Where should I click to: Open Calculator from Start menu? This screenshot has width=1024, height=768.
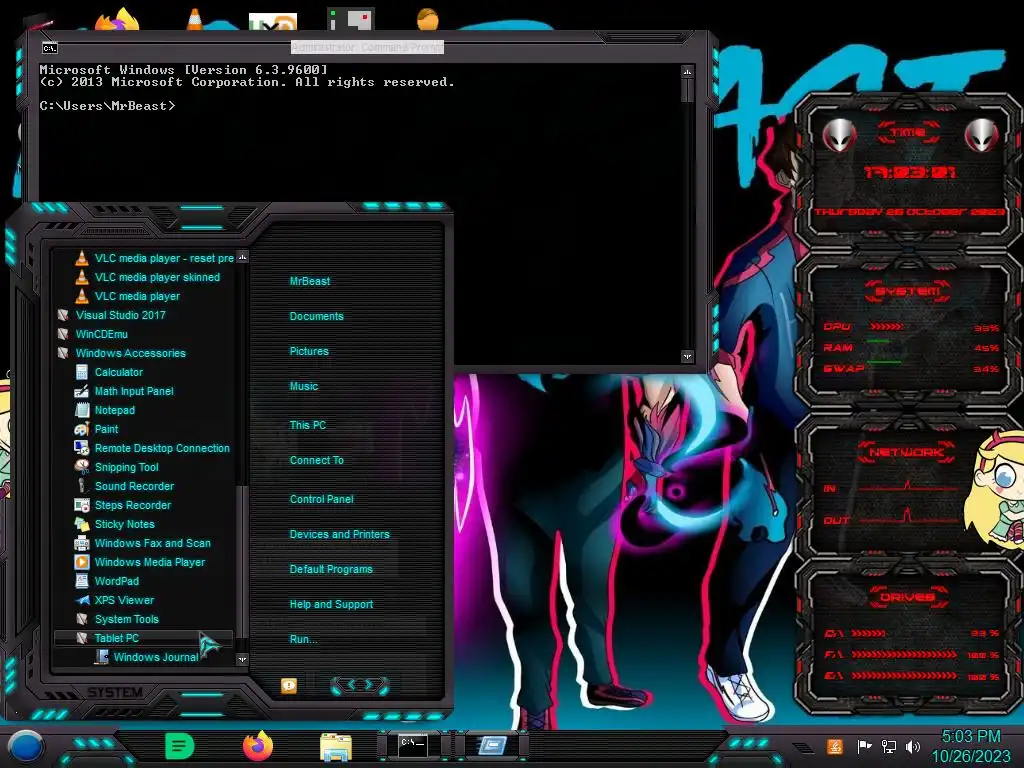109,372
